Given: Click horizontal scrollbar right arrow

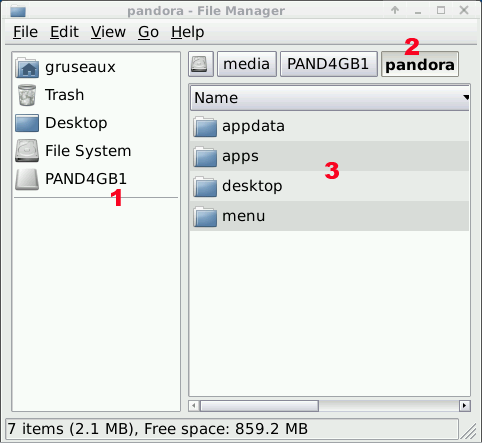Looking at the screenshot, I should point(465,406).
